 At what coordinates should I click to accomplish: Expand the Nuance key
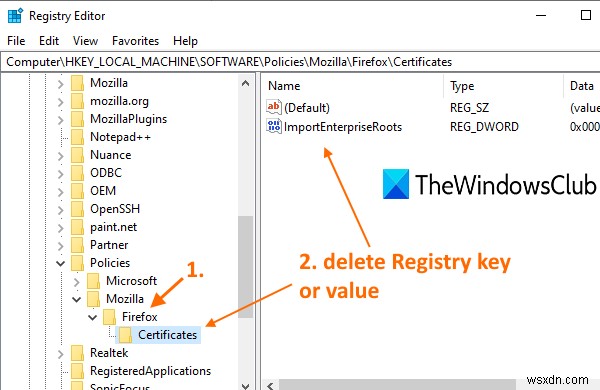[x=60, y=155]
